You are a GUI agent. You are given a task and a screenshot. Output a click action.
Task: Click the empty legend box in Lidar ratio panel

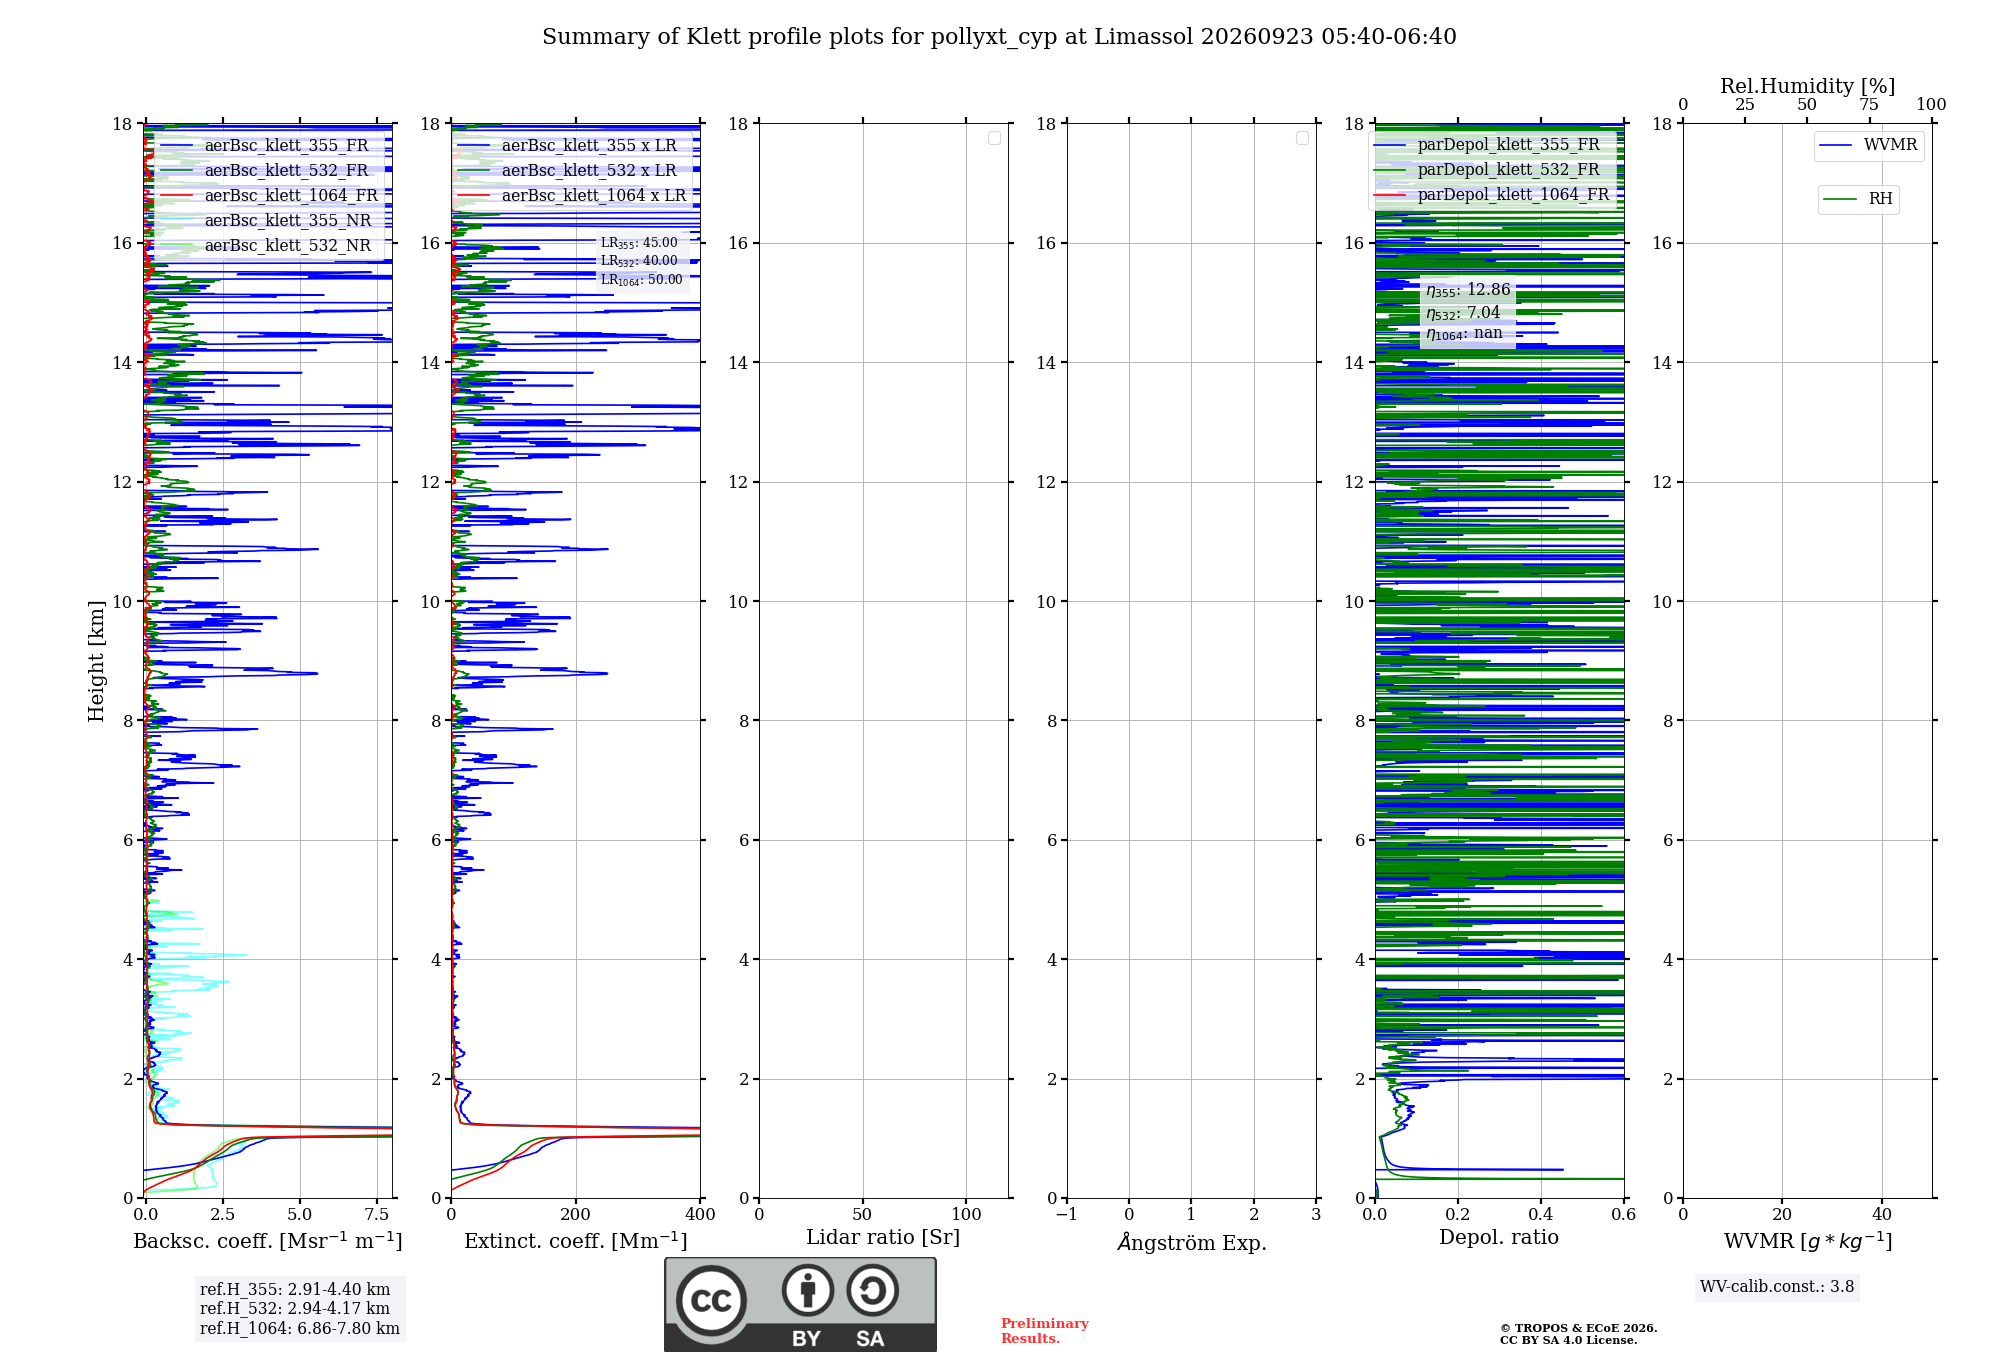click(x=994, y=138)
